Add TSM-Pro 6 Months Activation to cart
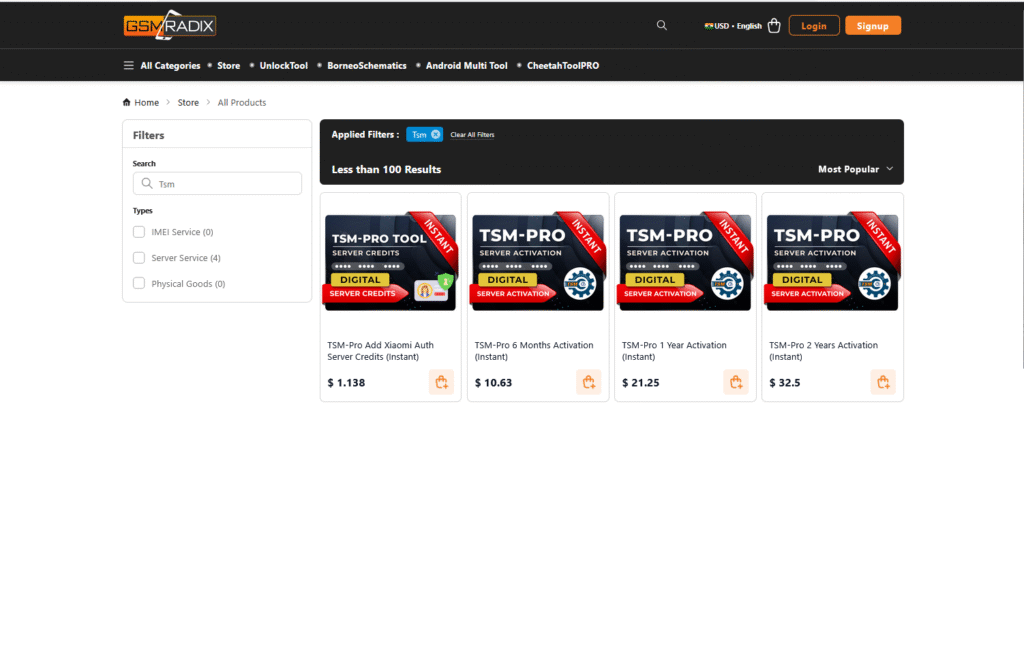 click(588, 382)
